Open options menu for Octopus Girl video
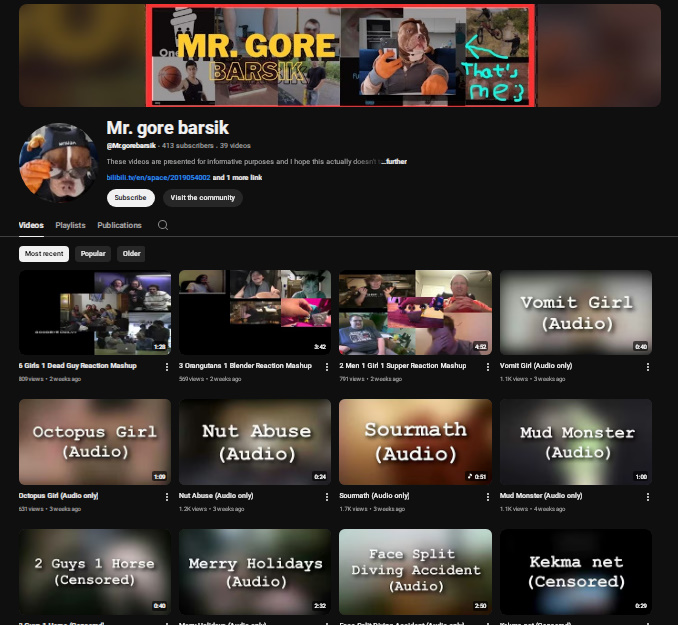Screen dimensions: 678x625 coord(167,496)
